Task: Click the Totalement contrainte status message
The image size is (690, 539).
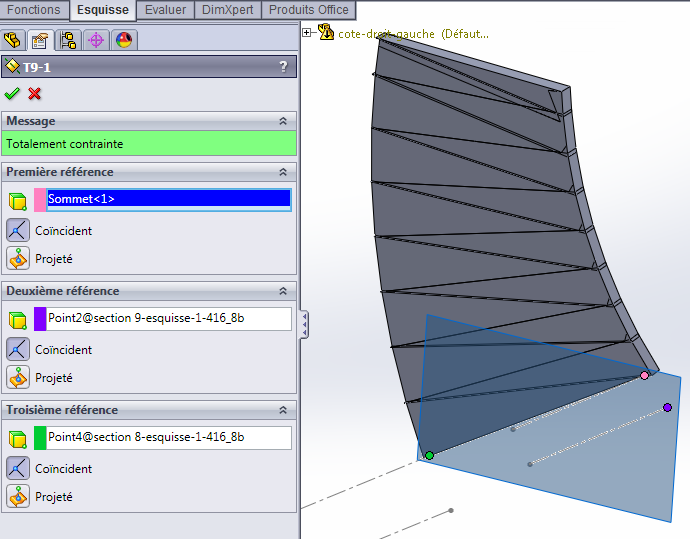Action: click(x=149, y=143)
